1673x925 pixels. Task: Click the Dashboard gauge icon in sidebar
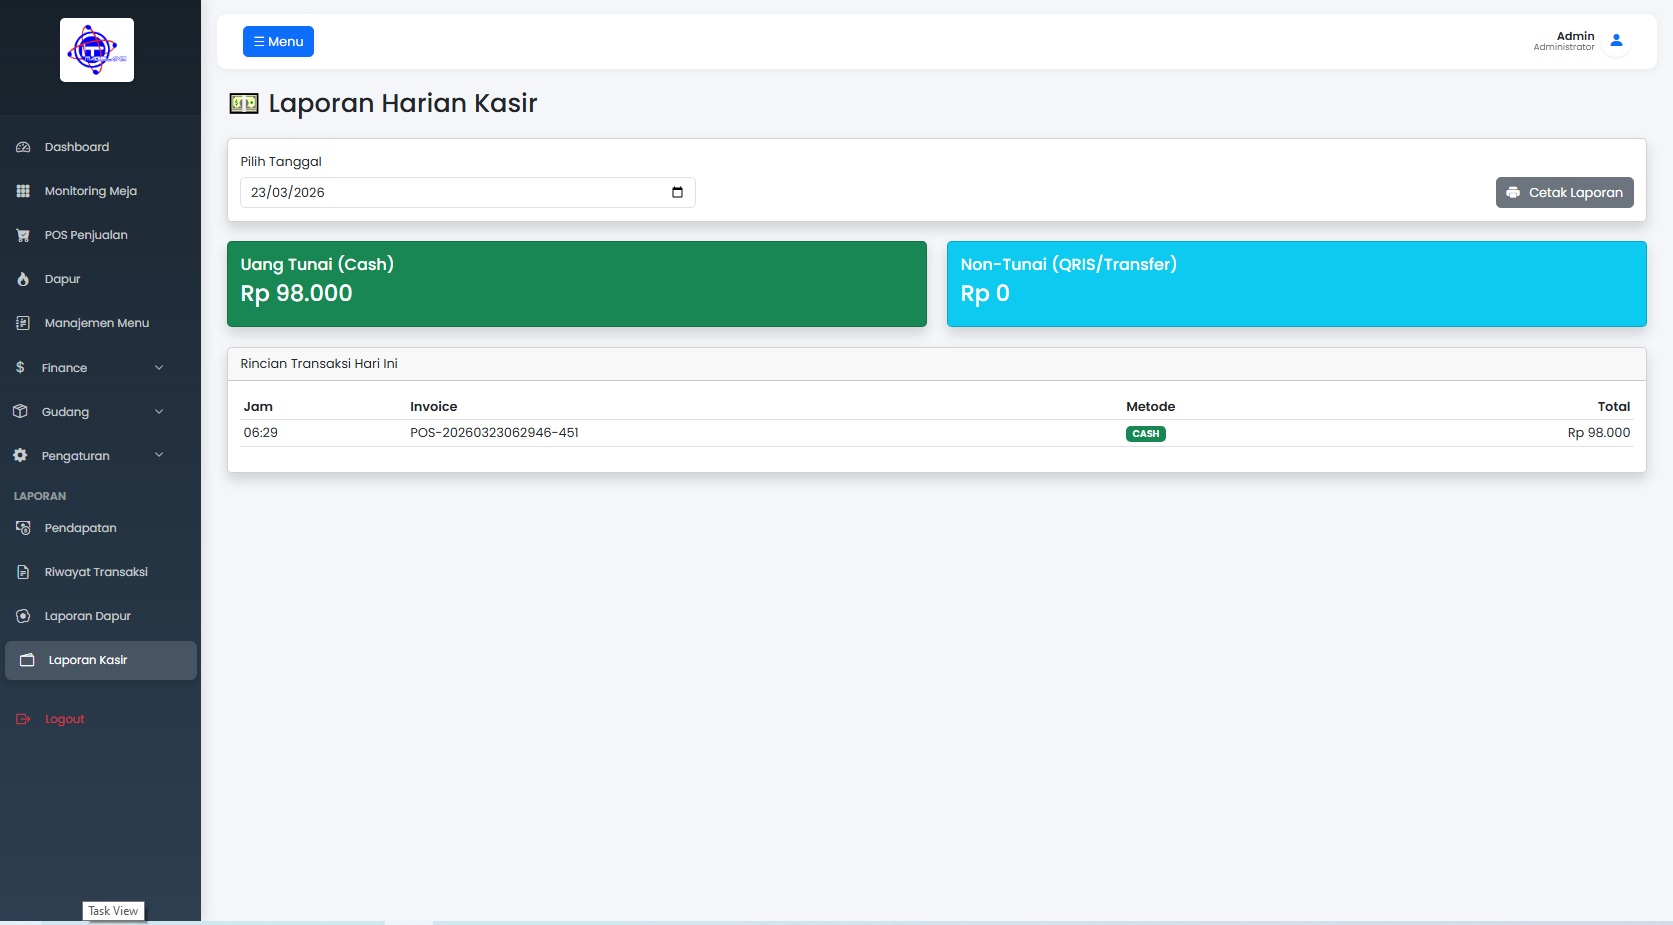[23, 147]
